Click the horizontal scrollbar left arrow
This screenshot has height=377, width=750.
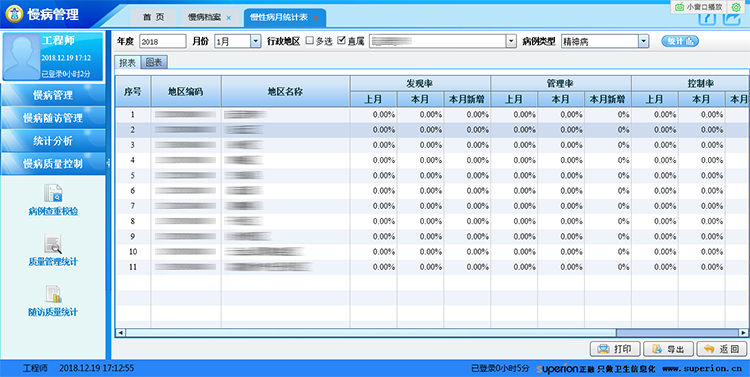coord(121,333)
